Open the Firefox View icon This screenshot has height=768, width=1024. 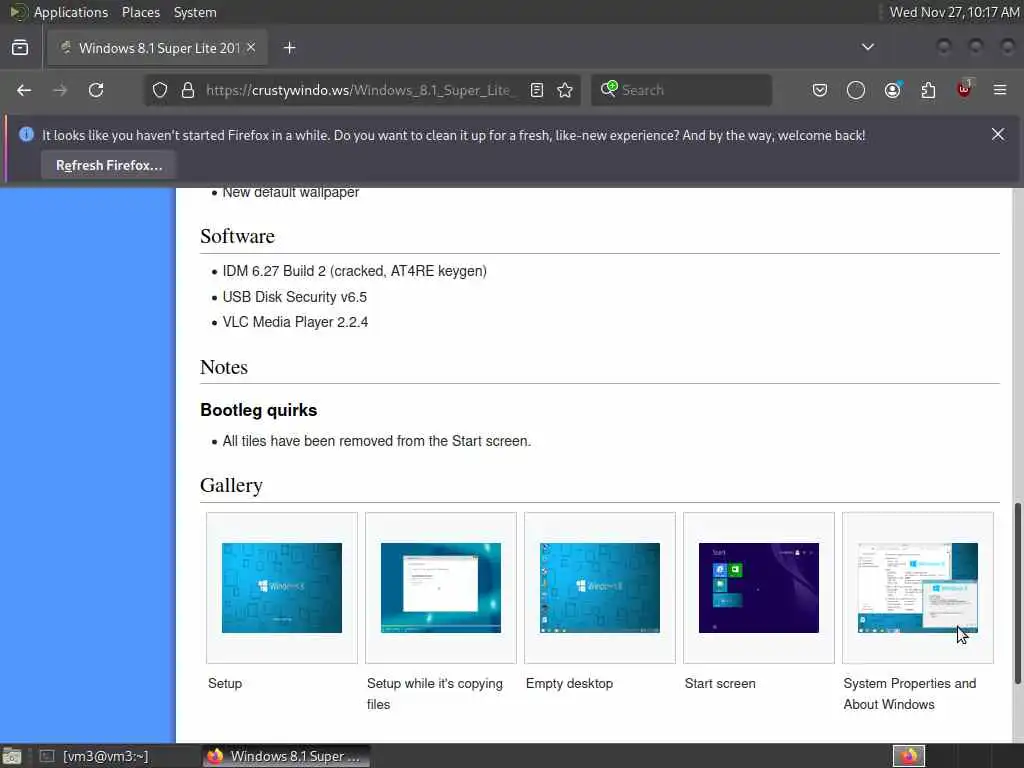20,48
